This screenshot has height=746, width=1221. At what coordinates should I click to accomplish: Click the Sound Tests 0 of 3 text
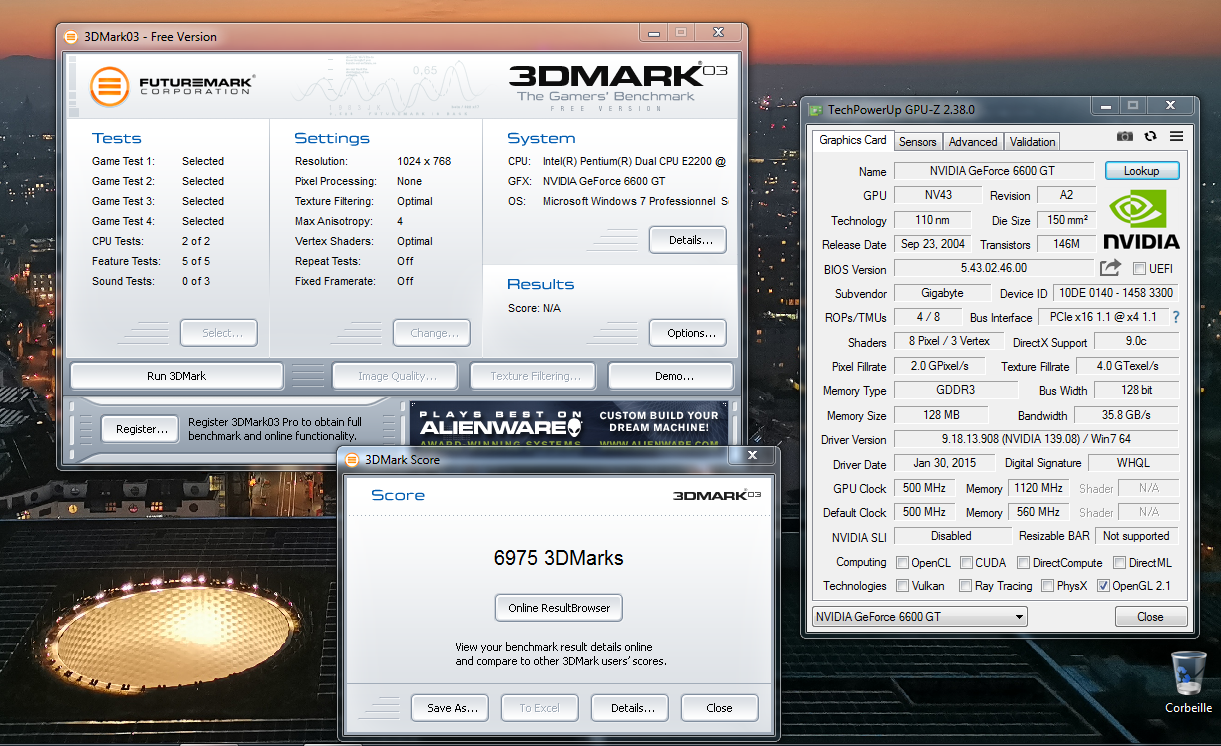click(x=196, y=281)
